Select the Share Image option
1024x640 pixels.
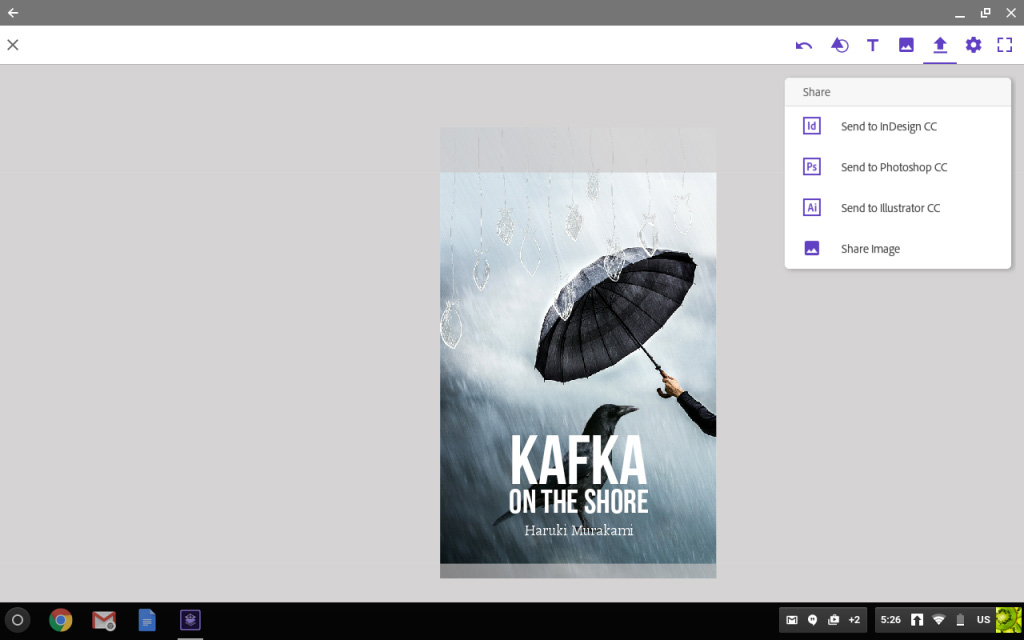tap(870, 248)
